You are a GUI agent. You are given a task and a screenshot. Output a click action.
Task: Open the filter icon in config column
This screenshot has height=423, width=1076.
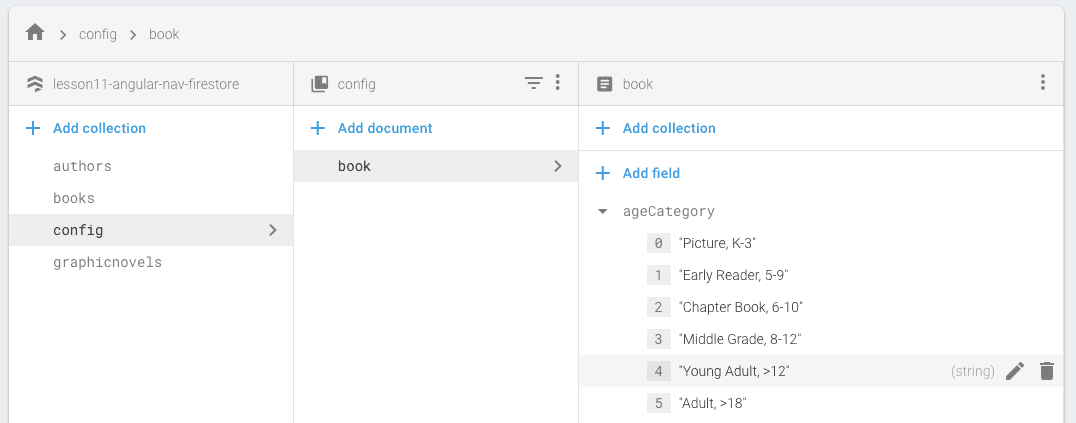coord(534,83)
